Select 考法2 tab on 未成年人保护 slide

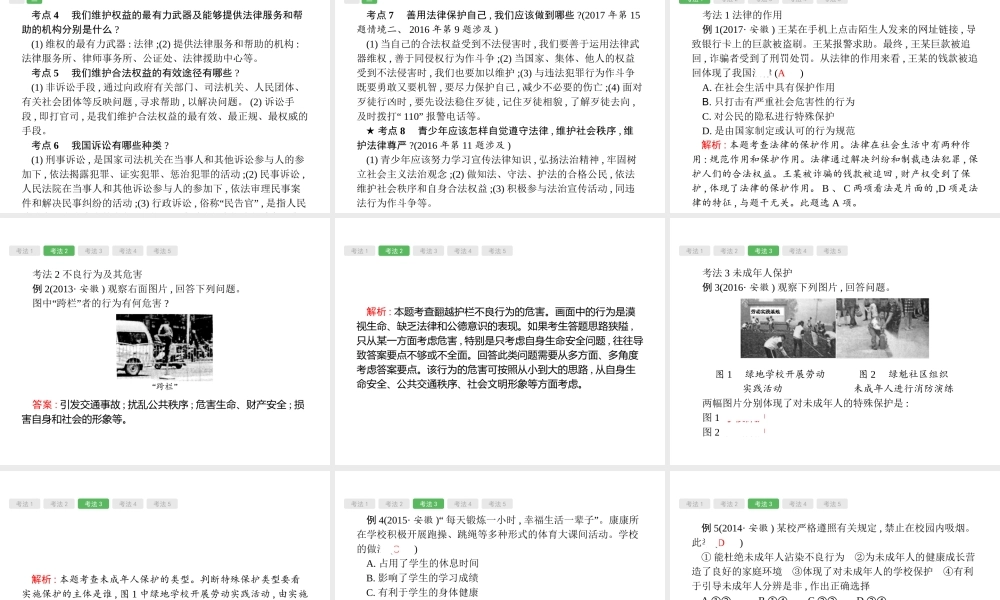728,251
